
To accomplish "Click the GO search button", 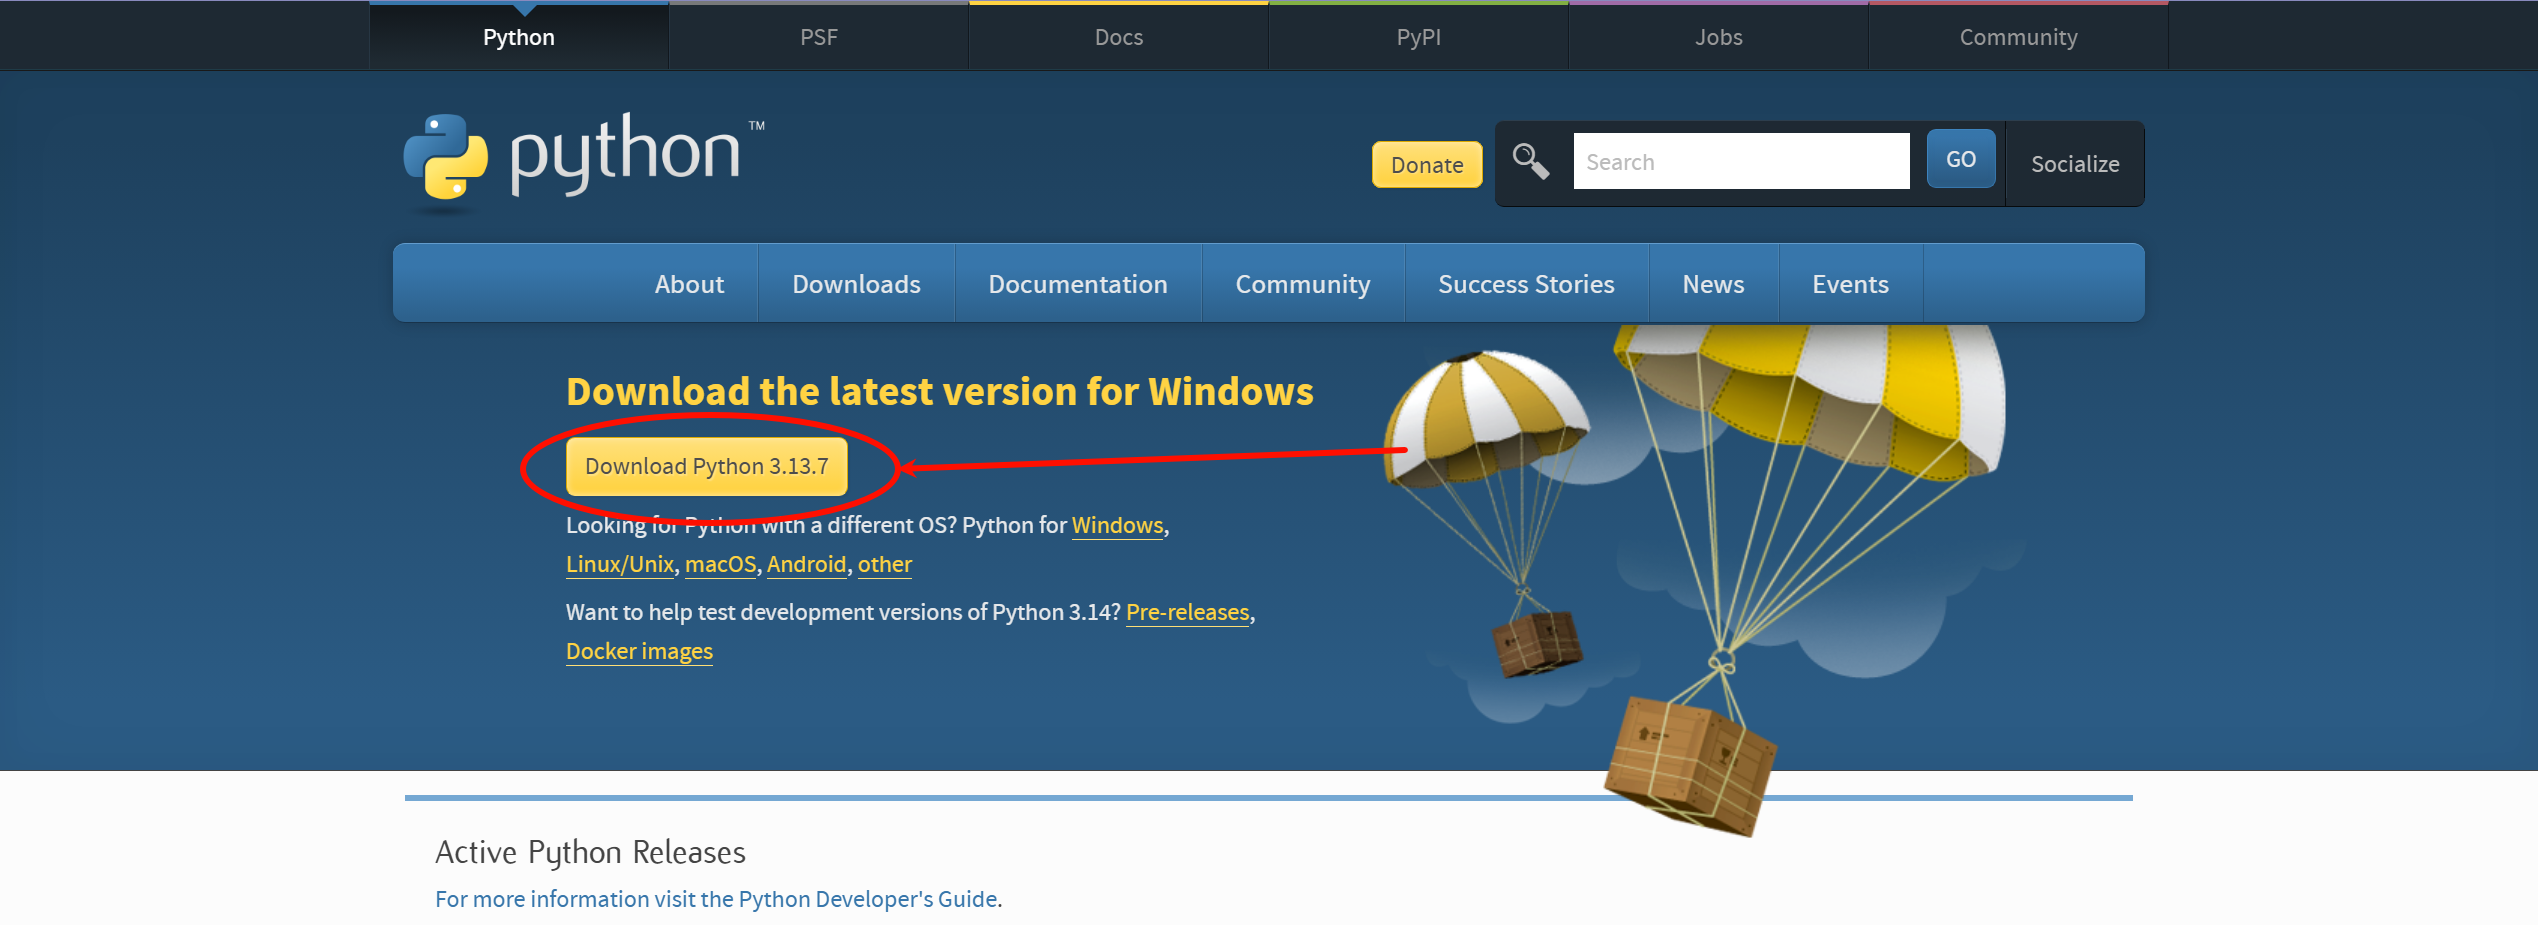I will click(1961, 159).
